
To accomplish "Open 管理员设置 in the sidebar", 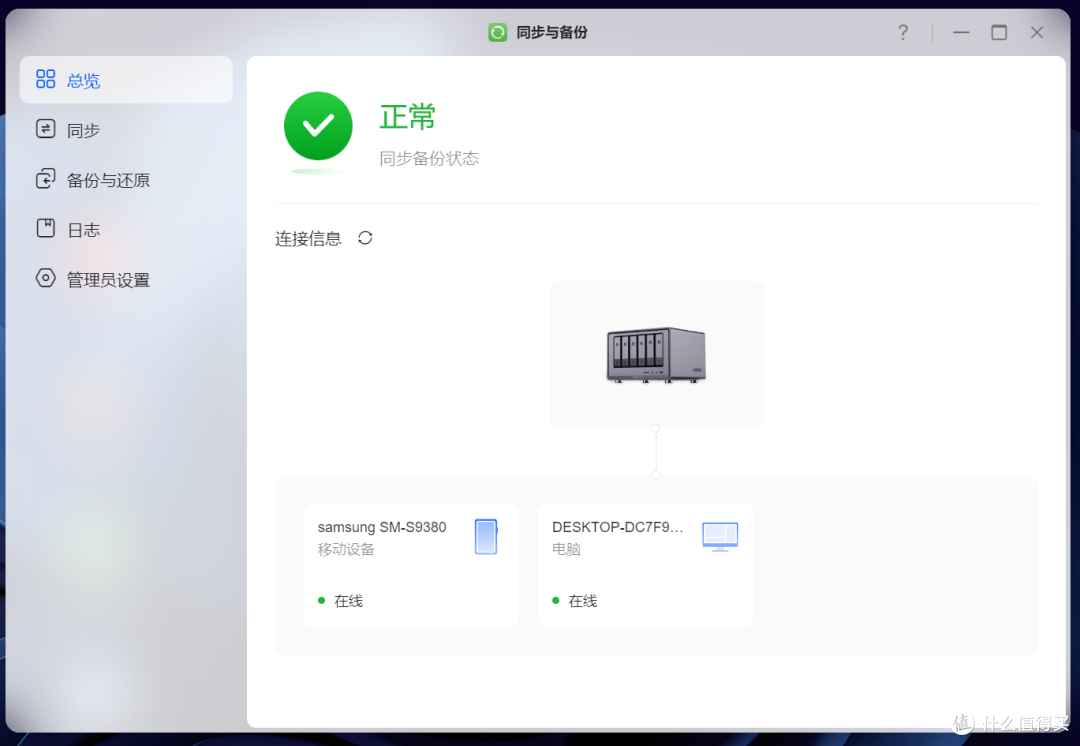I will tap(126, 280).
